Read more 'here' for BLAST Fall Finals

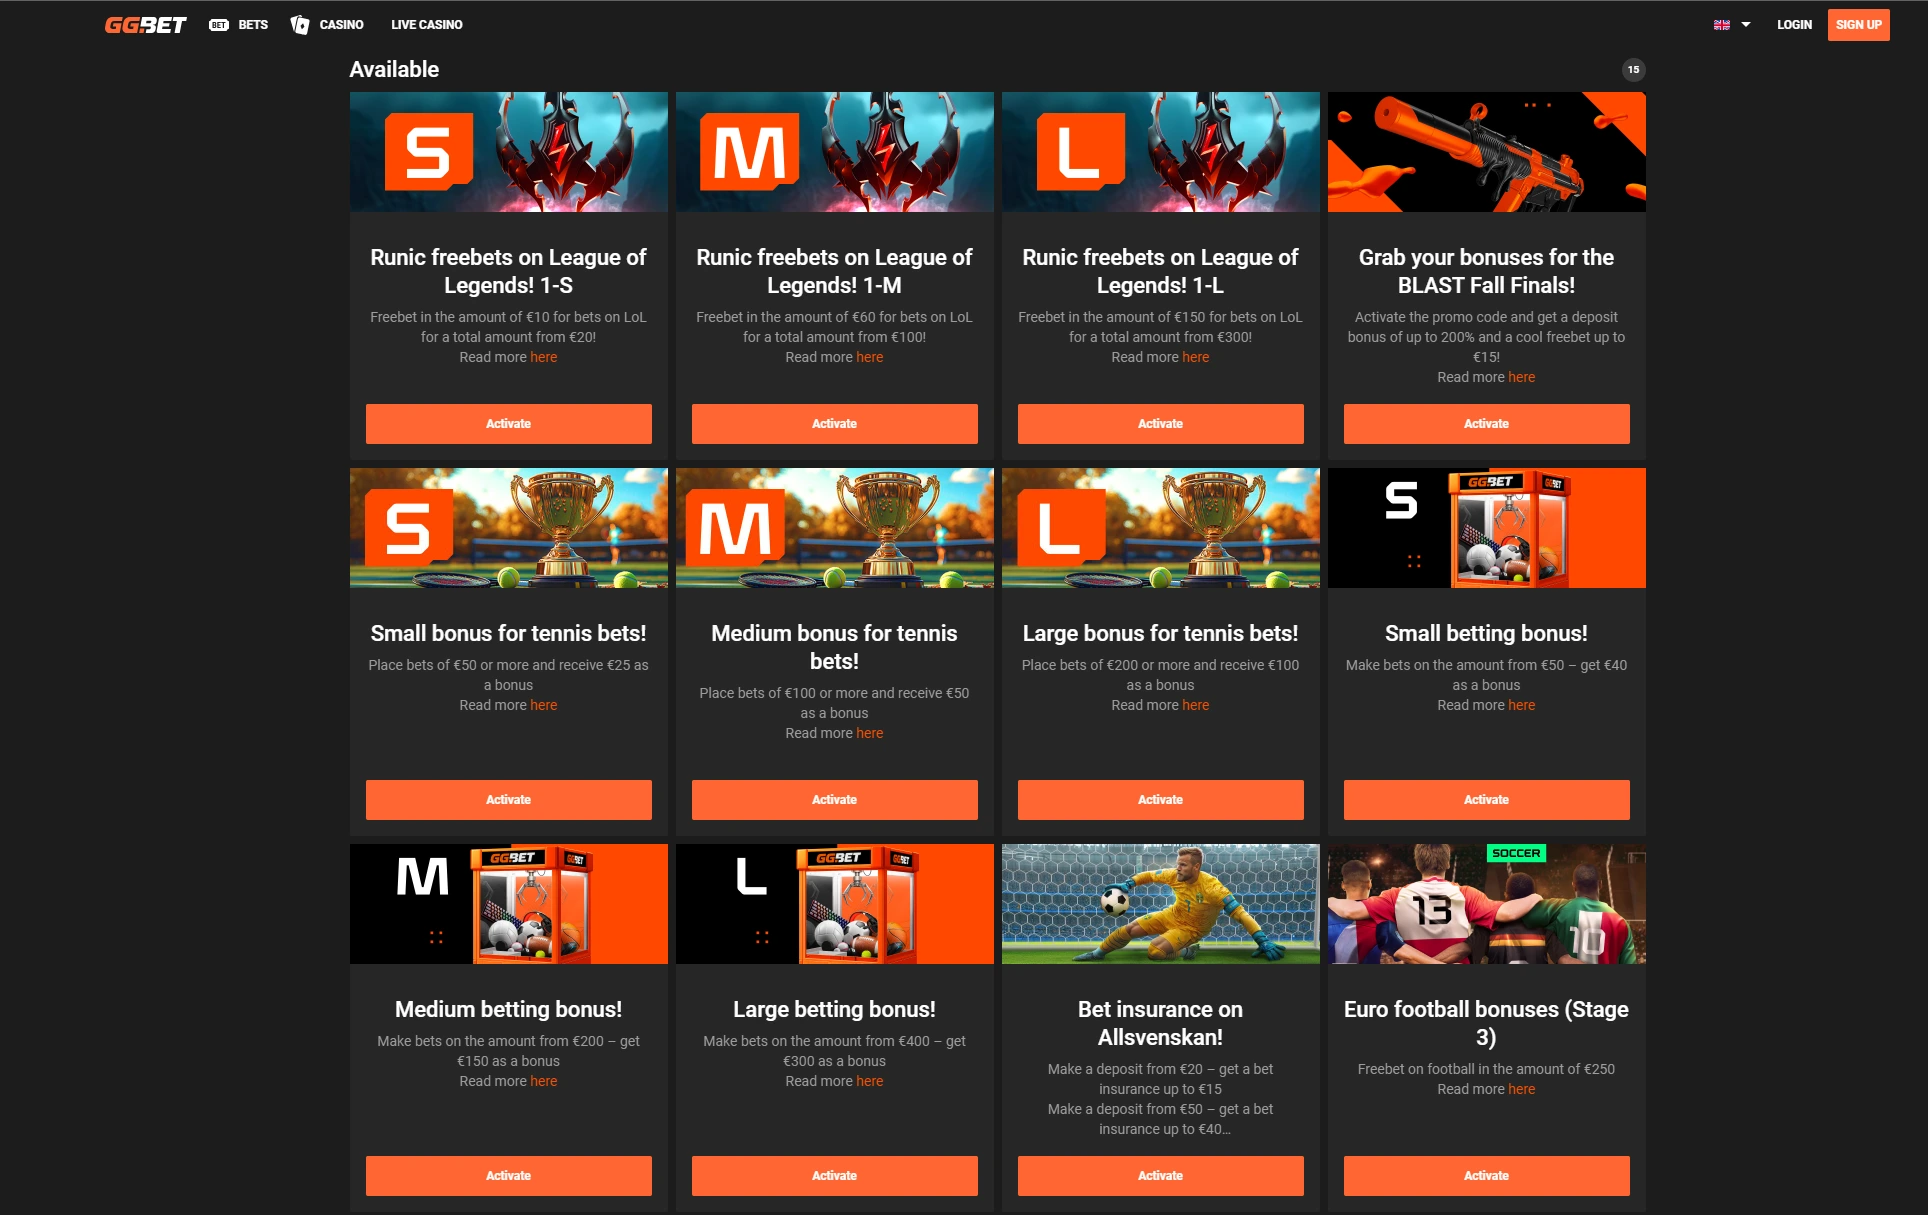click(1522, 377)
